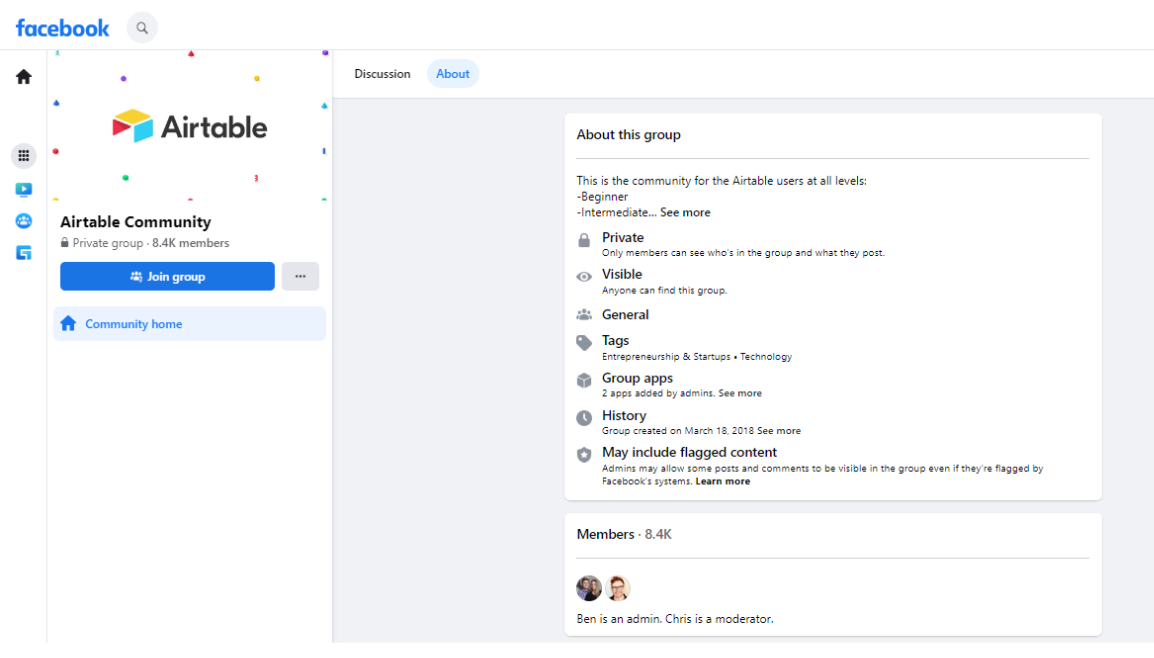Viewport: 1154px width, 658px height.
Task: Click the Airtable logo cover image
Action: pyautogui.click(x=189, y=127)
